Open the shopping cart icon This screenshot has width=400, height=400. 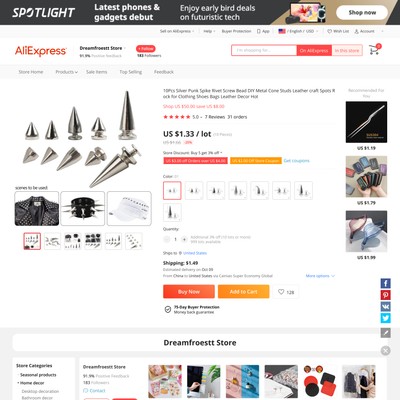(374, 50)
